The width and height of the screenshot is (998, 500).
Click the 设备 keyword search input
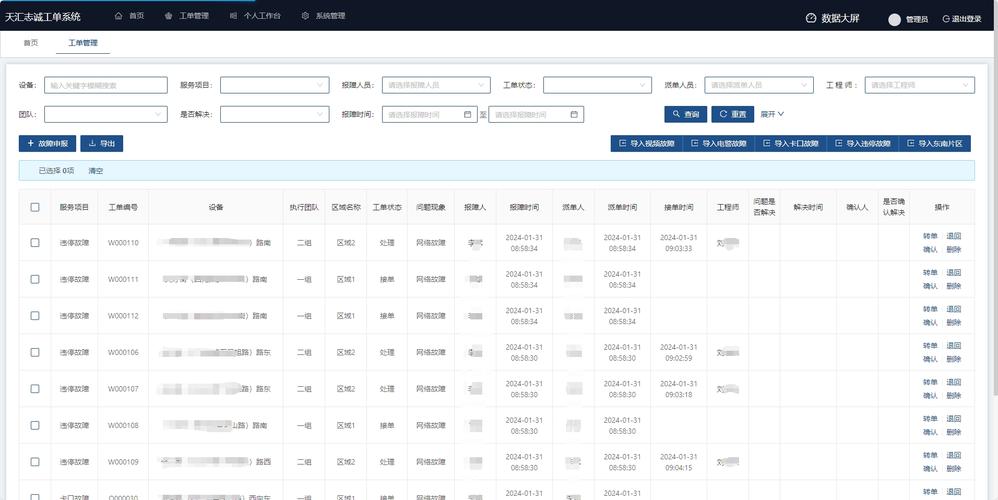click(105, 85)
